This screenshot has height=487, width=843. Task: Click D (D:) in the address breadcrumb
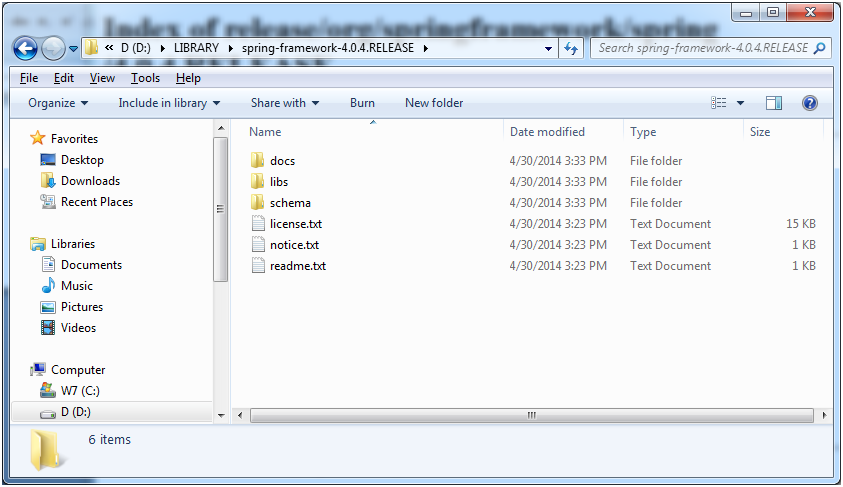click(135, 48)
